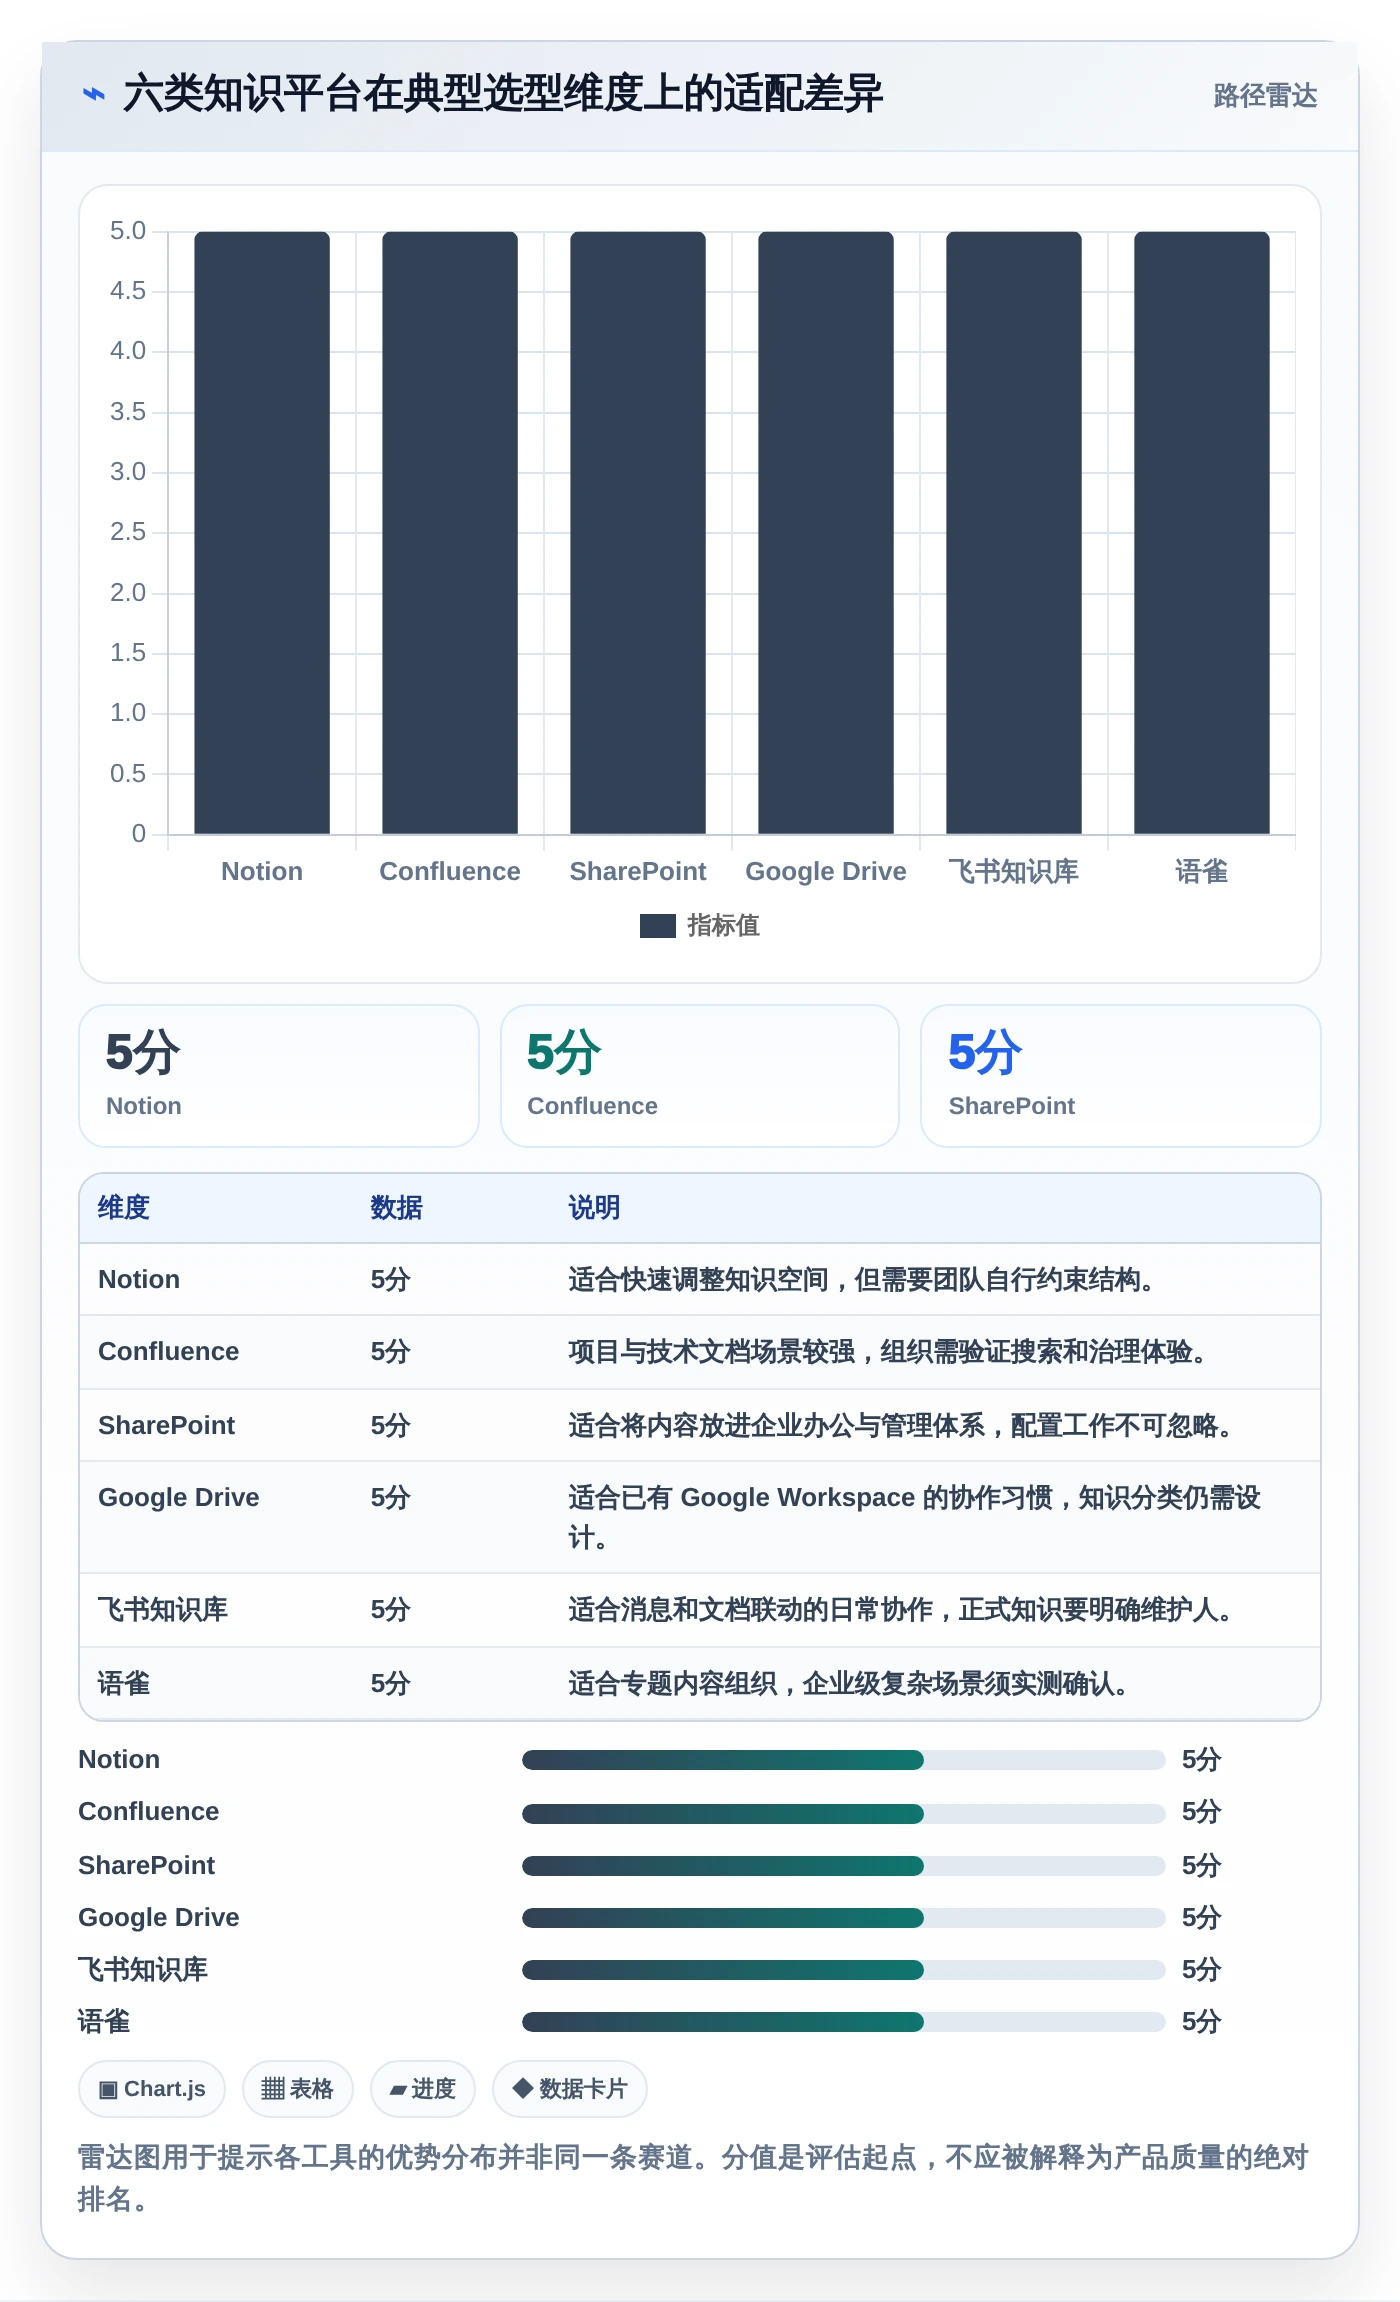Image resolution: width=1400 pixels, height=2302 pixels.
Task: Click the 数据 column header
Action: (397, 1208)
